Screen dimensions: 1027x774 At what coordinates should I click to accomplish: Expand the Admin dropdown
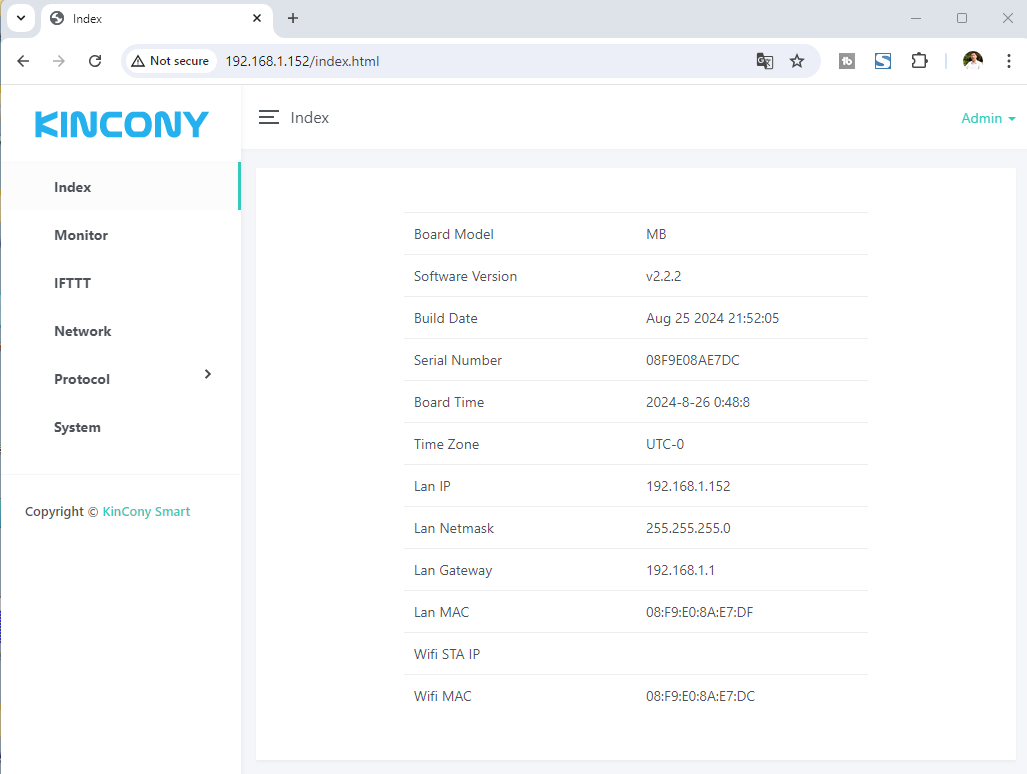click(987, 118)
